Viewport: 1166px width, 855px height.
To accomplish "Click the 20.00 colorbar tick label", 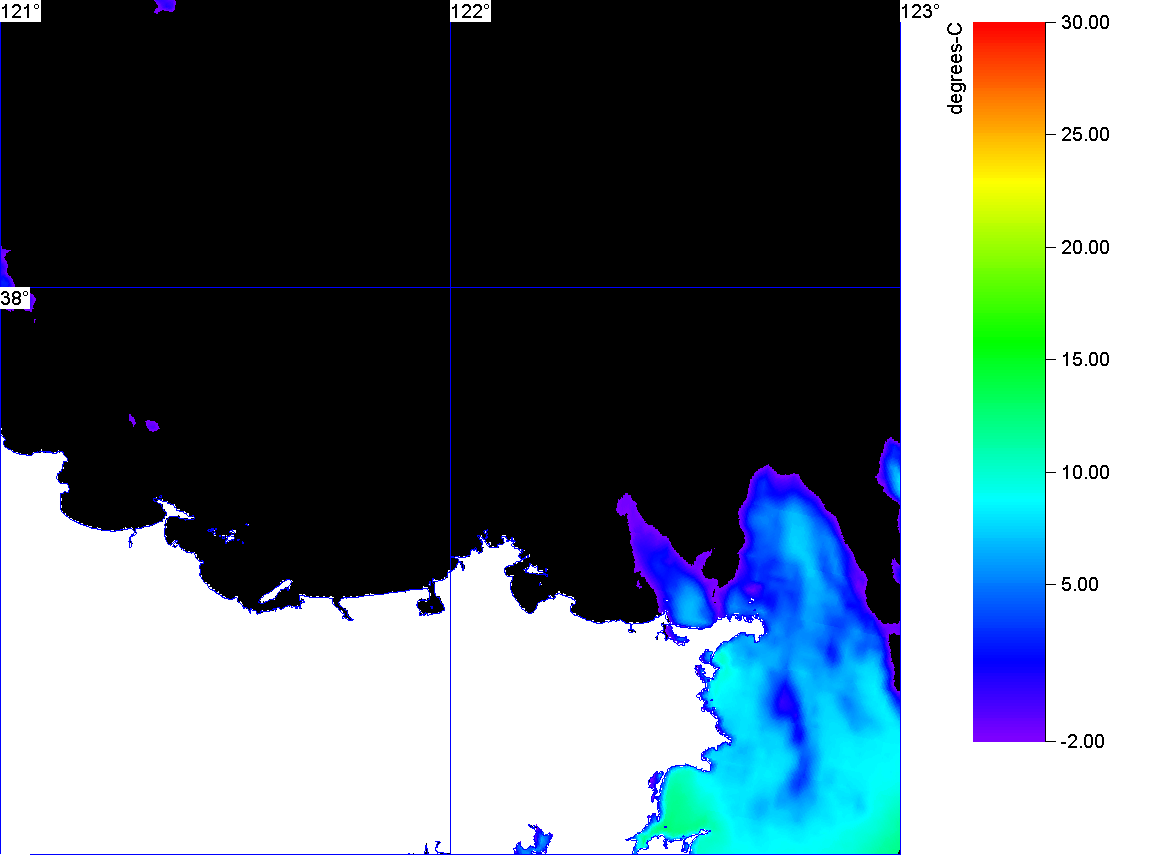I will coord(1085,248).
